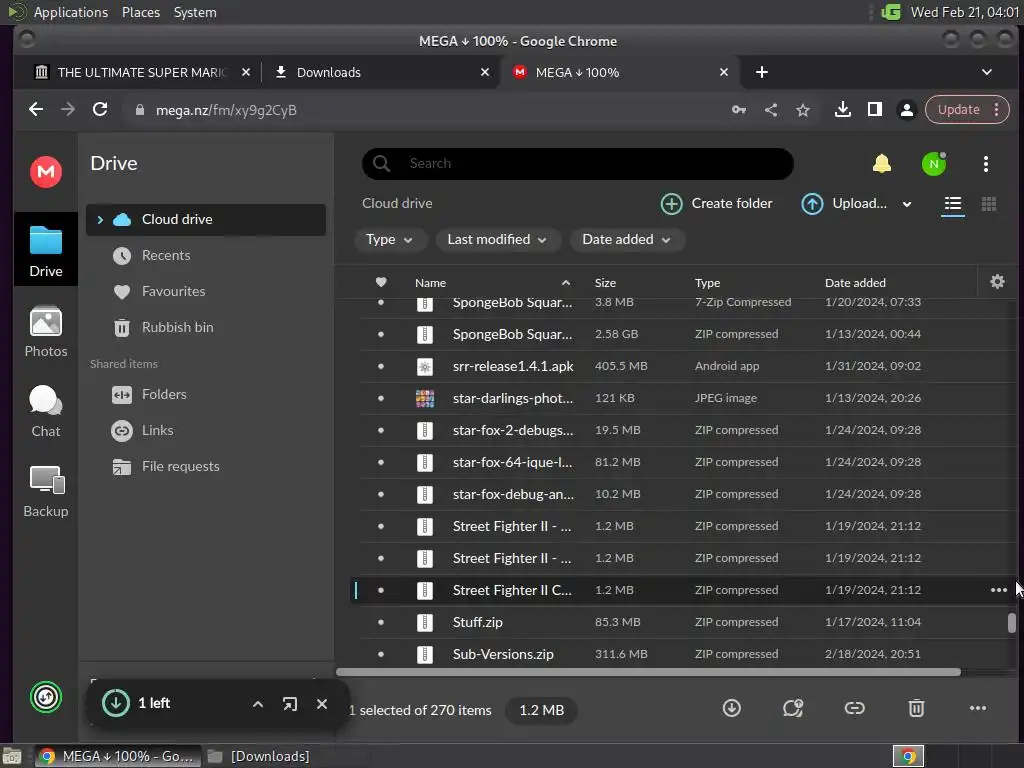Open the System menu
This screenshot has width=1024, height=768.
tap(195, 12)
